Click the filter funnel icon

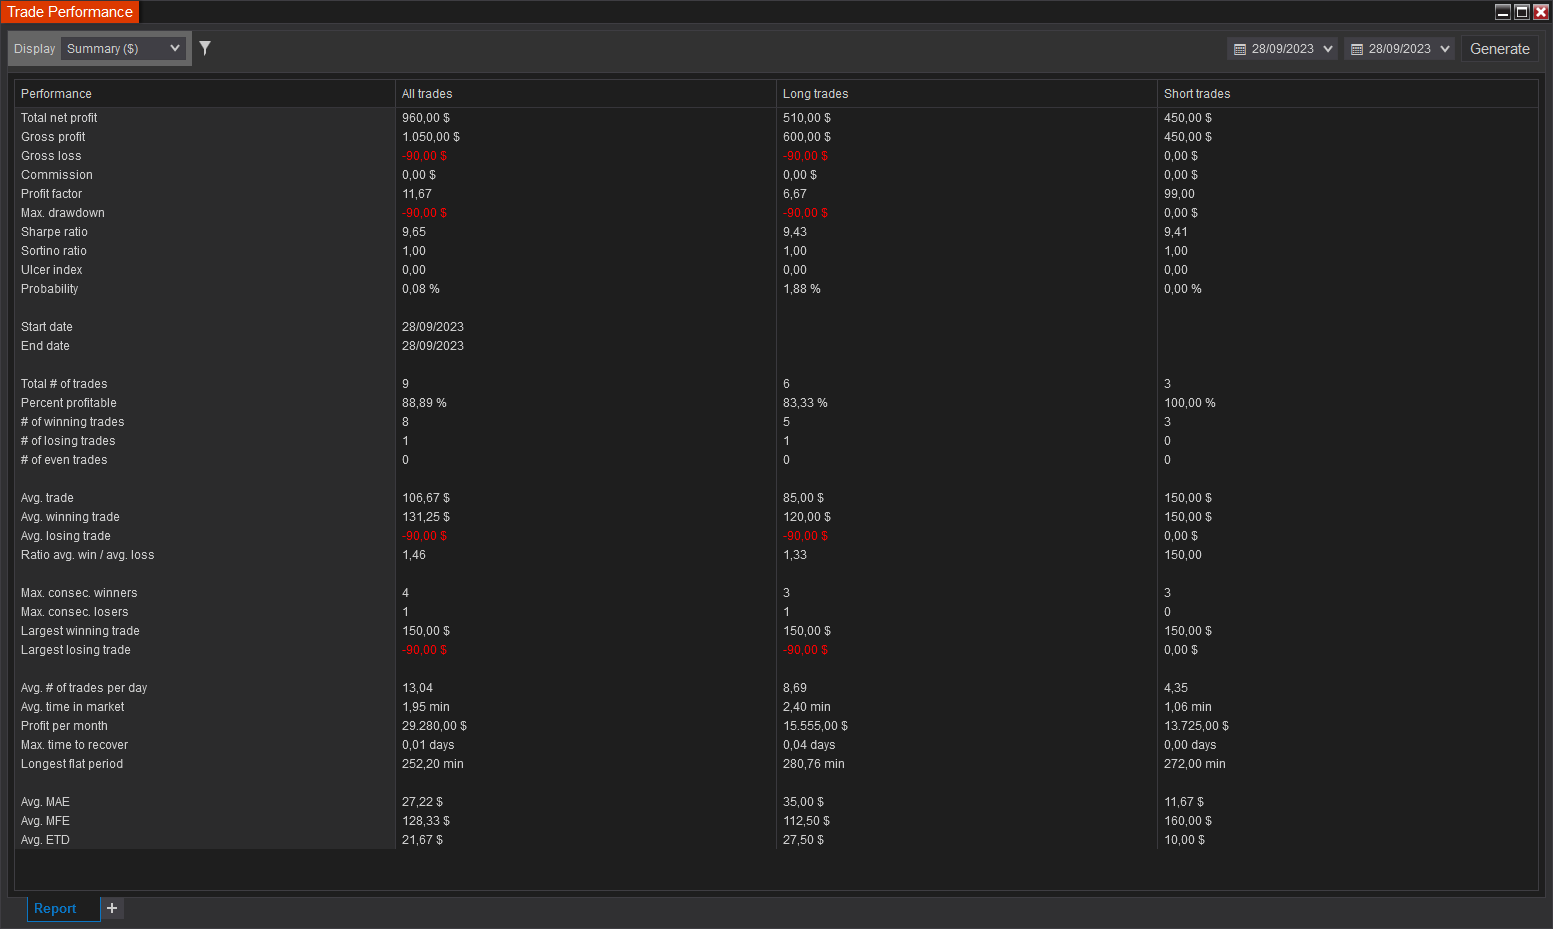[205, 48]
